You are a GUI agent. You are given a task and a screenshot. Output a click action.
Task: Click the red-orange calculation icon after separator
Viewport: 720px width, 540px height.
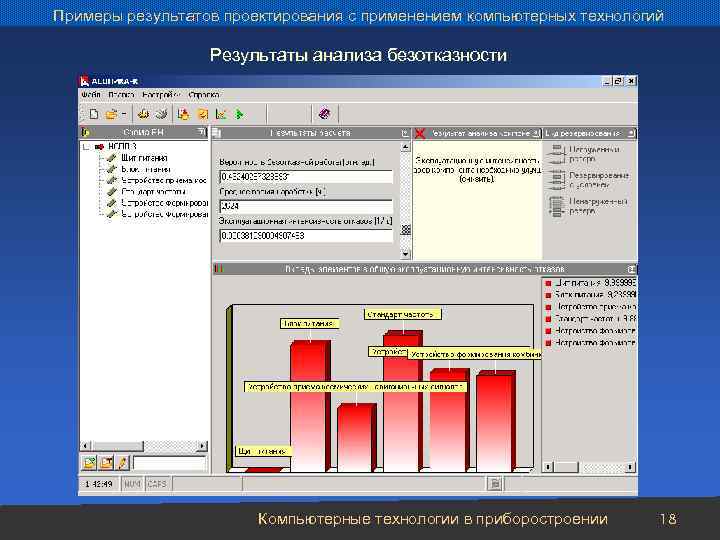pos(184,114)
